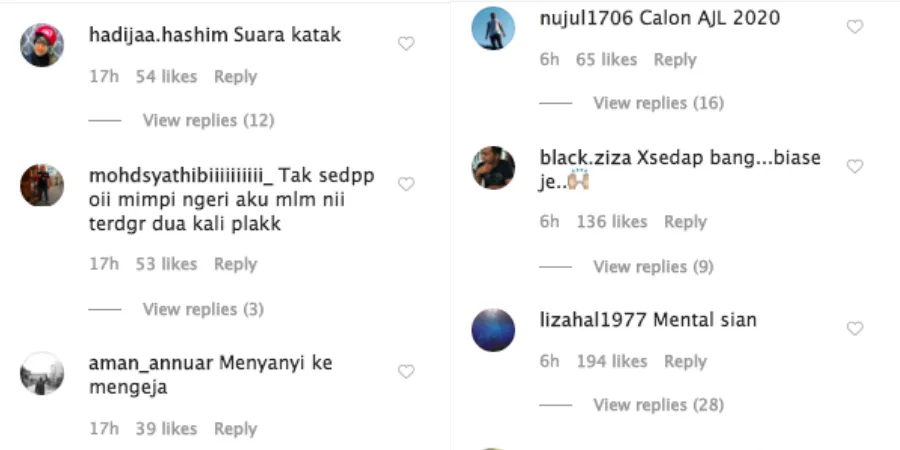Tap heart on aman_annuar's comment
The image size is (900, 450).
point(406,372)
